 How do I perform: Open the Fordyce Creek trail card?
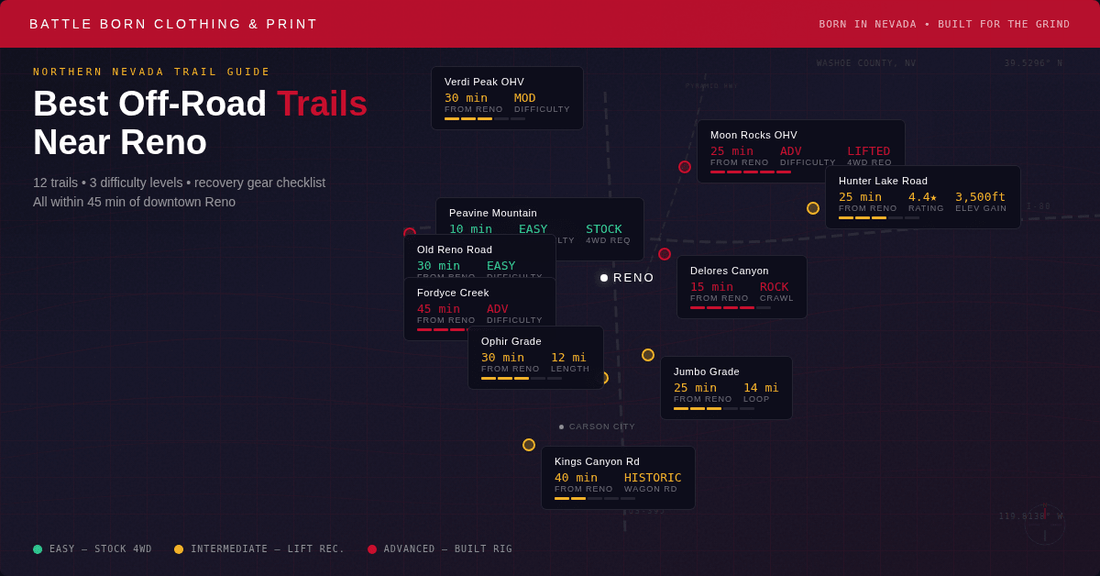pos(479,308)
